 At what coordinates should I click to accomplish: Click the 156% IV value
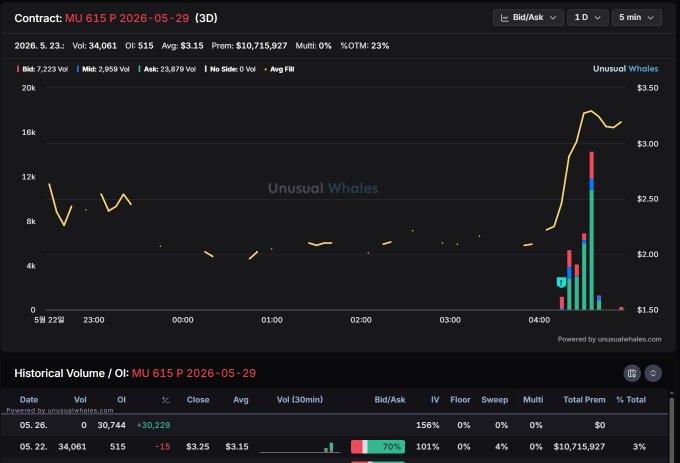coord(428,425)
